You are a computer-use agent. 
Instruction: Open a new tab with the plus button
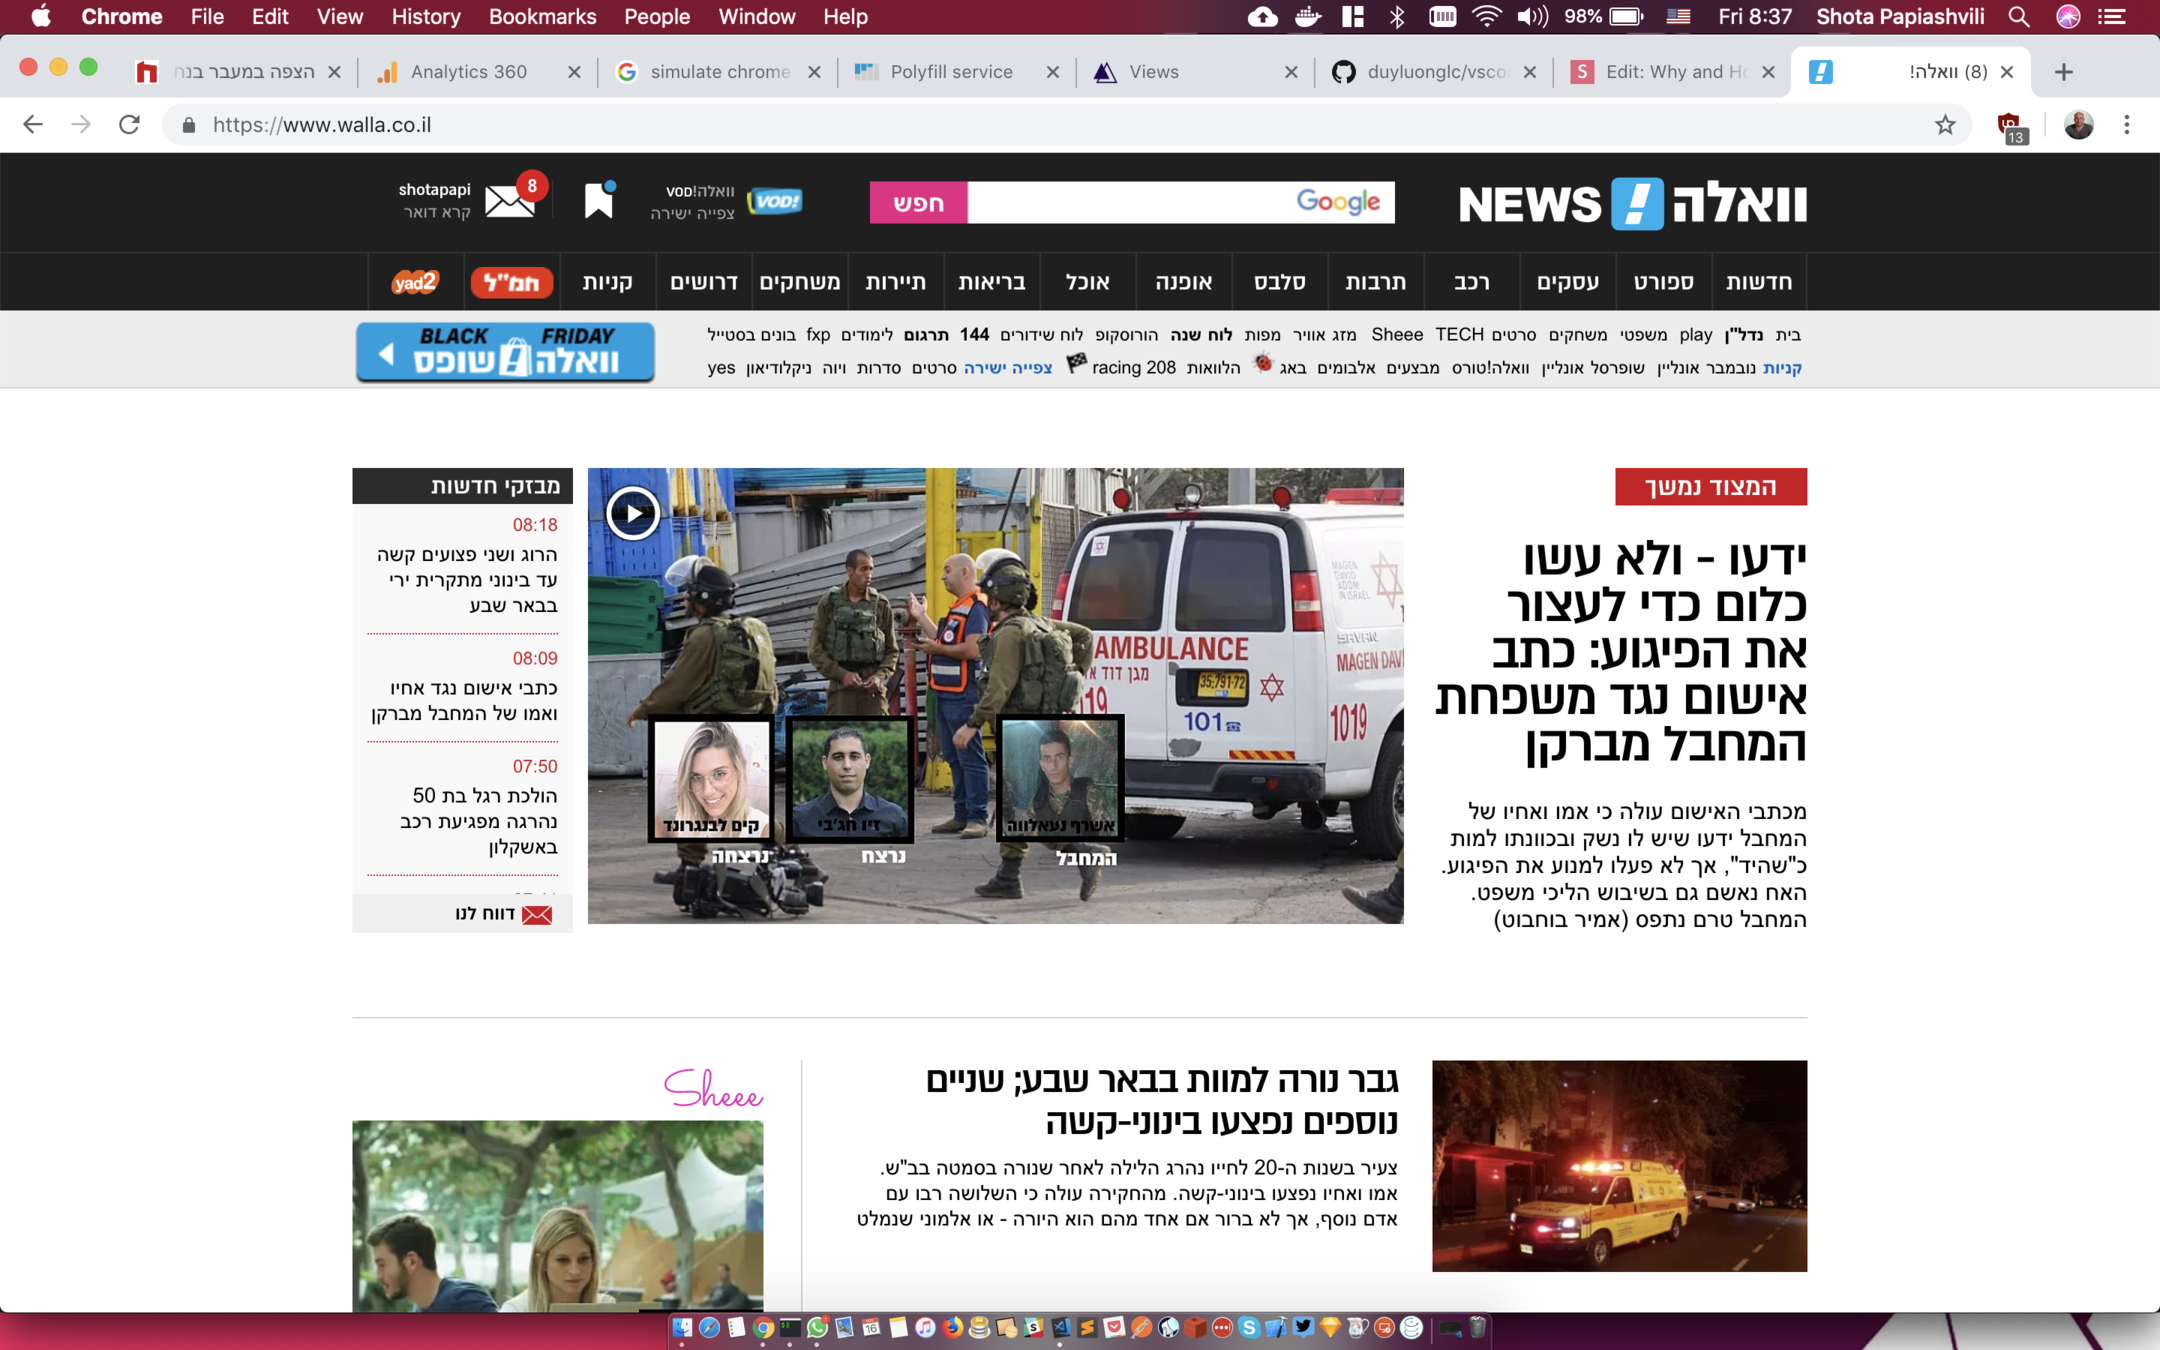pos(2064,72)
